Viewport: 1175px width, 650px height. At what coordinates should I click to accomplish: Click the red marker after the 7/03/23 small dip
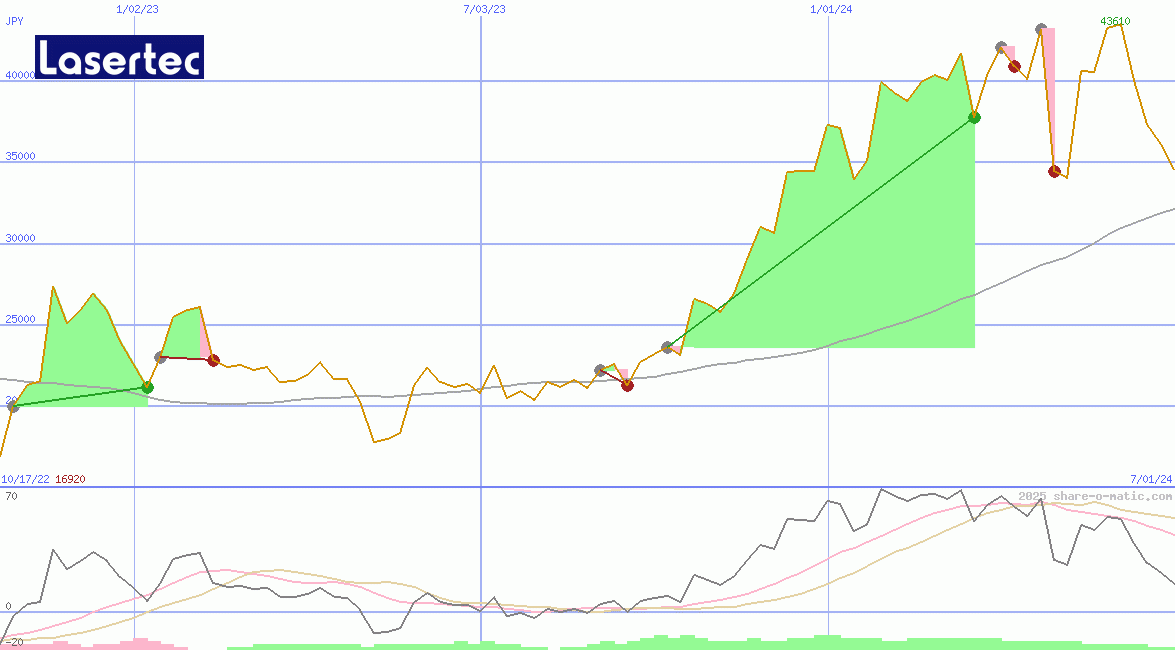coord(627,385)
